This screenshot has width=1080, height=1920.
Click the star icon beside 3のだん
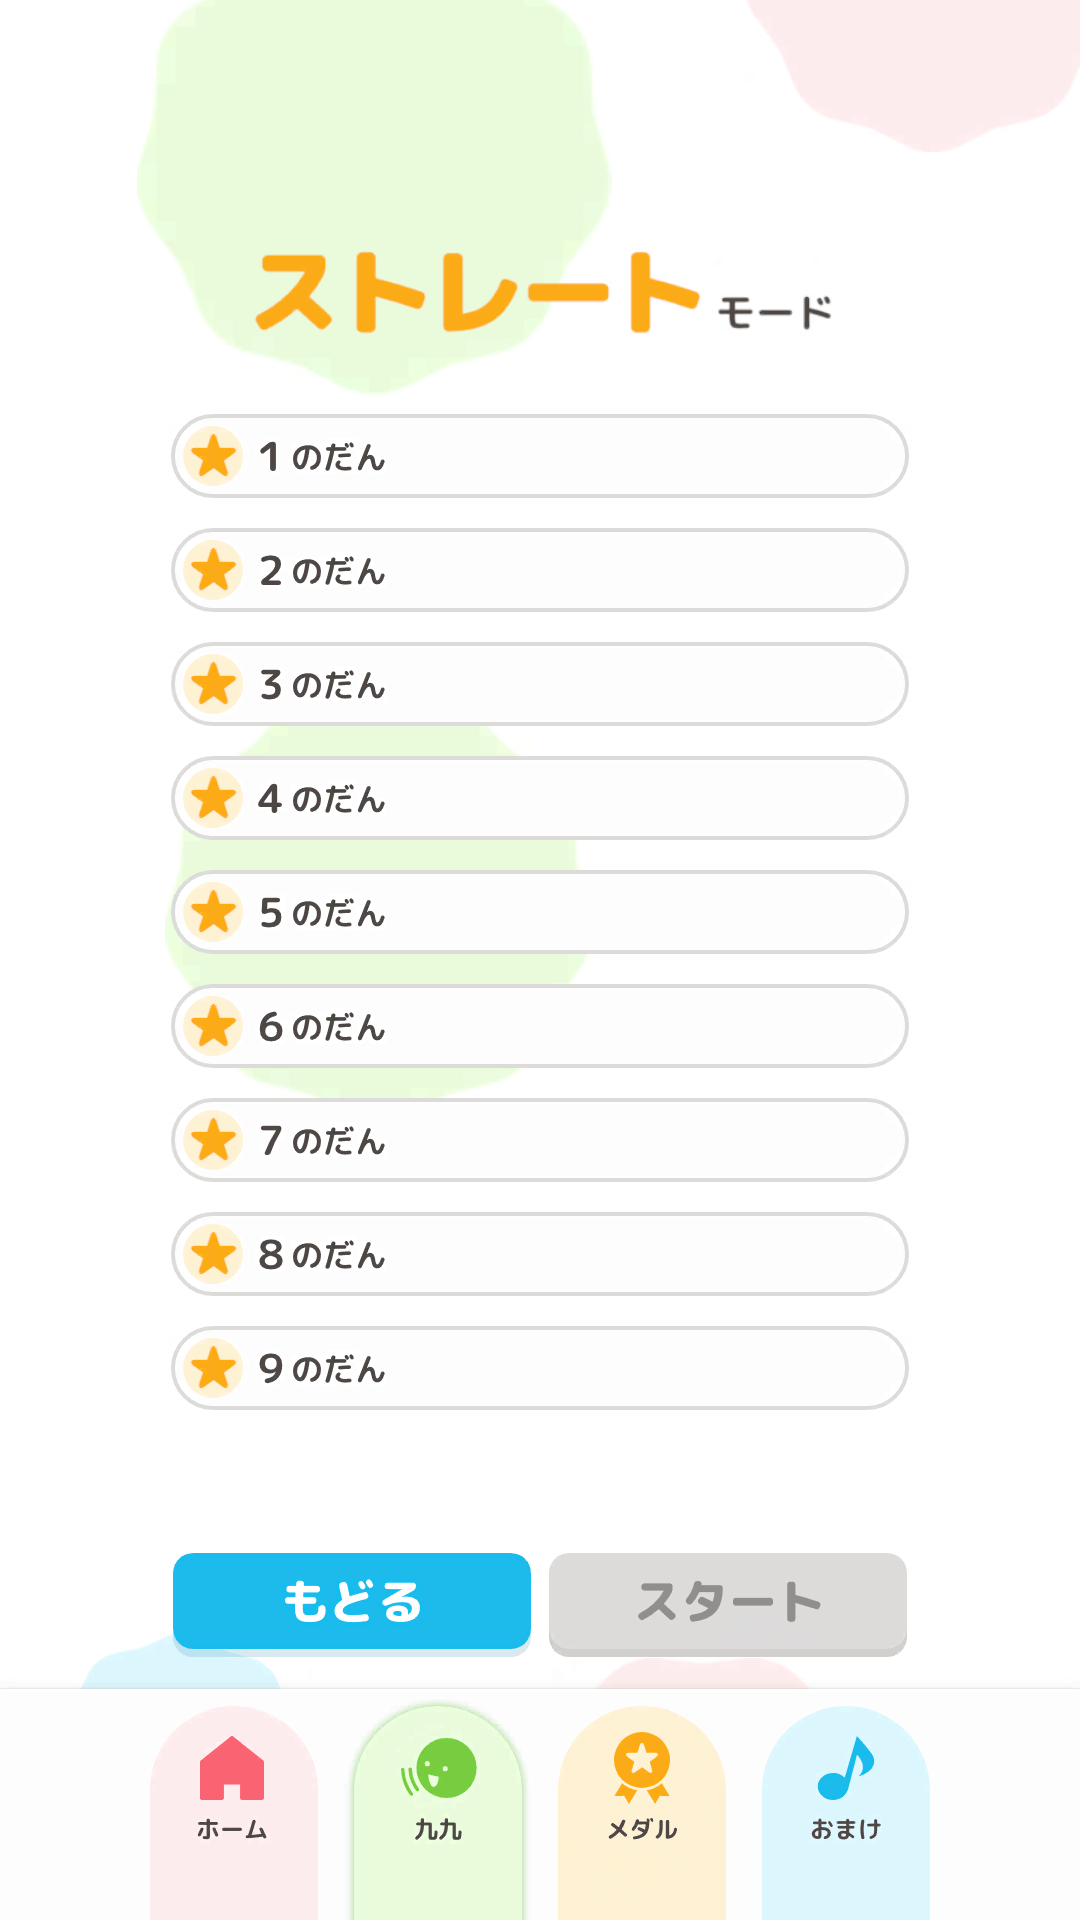tap(214, 685)
